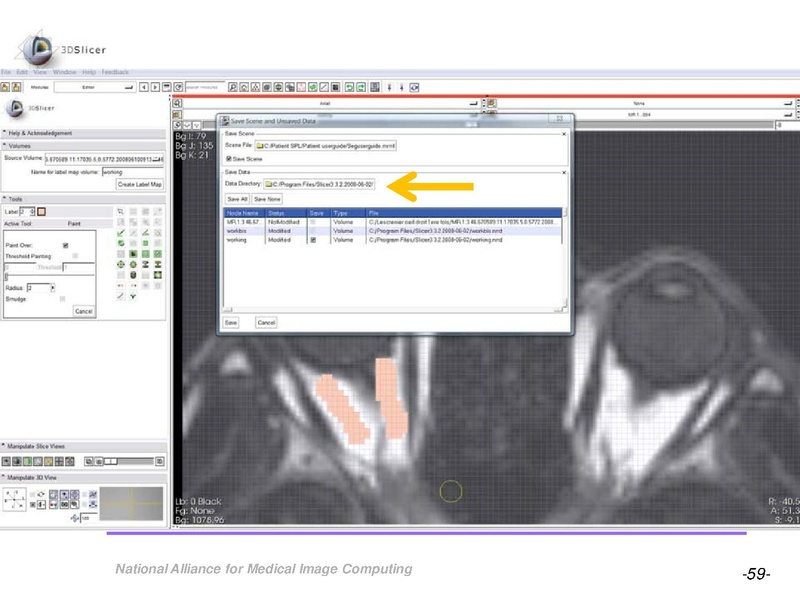Open the View menu
Image resolution: width=800 pixels, height=600 pixels.
pyautogui.click(x=40, y=72)
